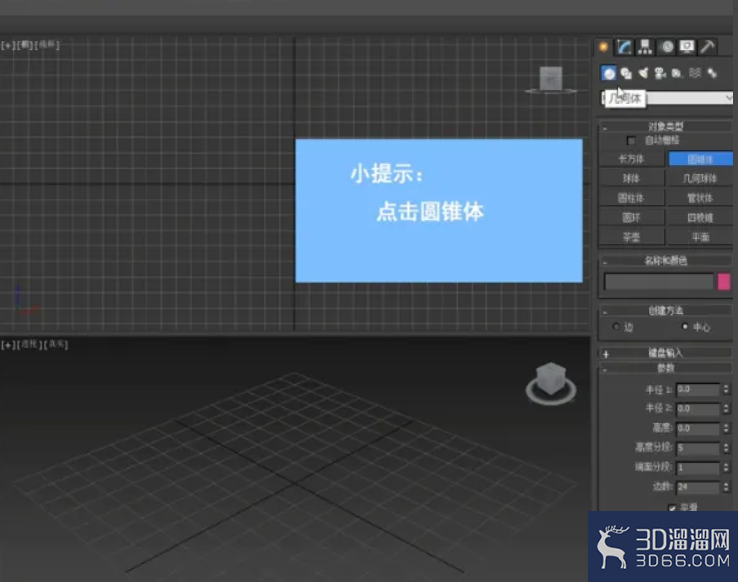Open the [+] menu of the perspective viewport
This screenshot has width=738, height=582.
point(8,345)
